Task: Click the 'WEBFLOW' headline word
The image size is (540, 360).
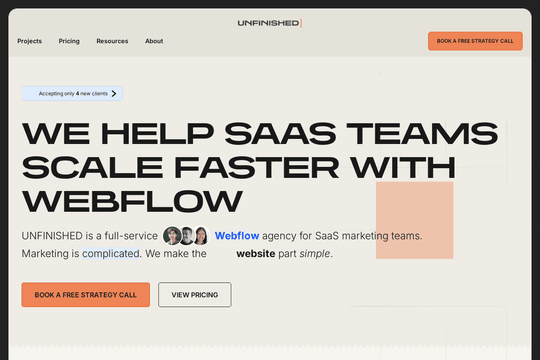Action: 132,201
